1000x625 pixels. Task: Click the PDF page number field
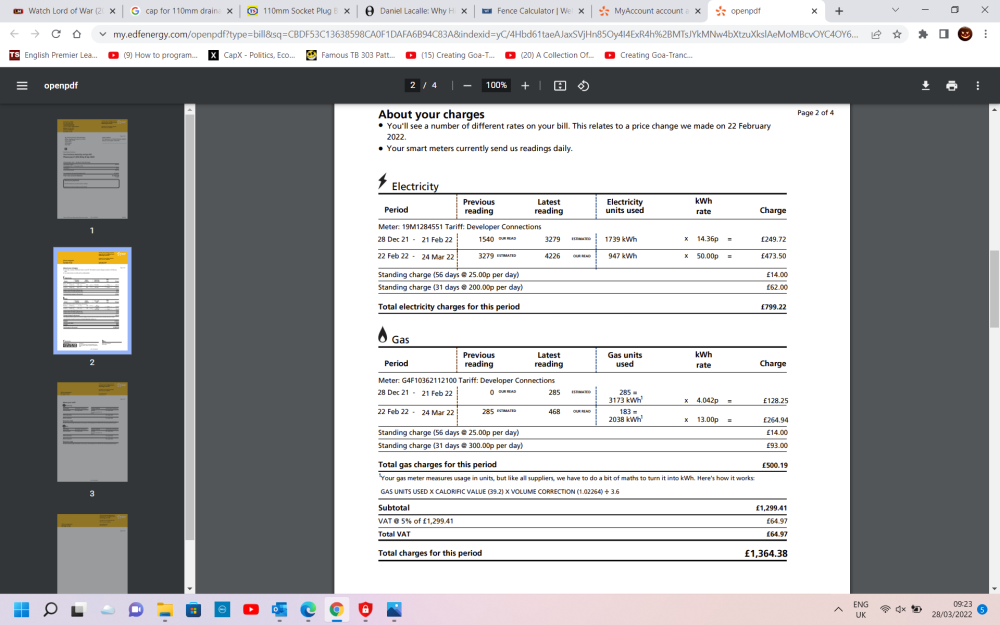click(x=413, y=85)
